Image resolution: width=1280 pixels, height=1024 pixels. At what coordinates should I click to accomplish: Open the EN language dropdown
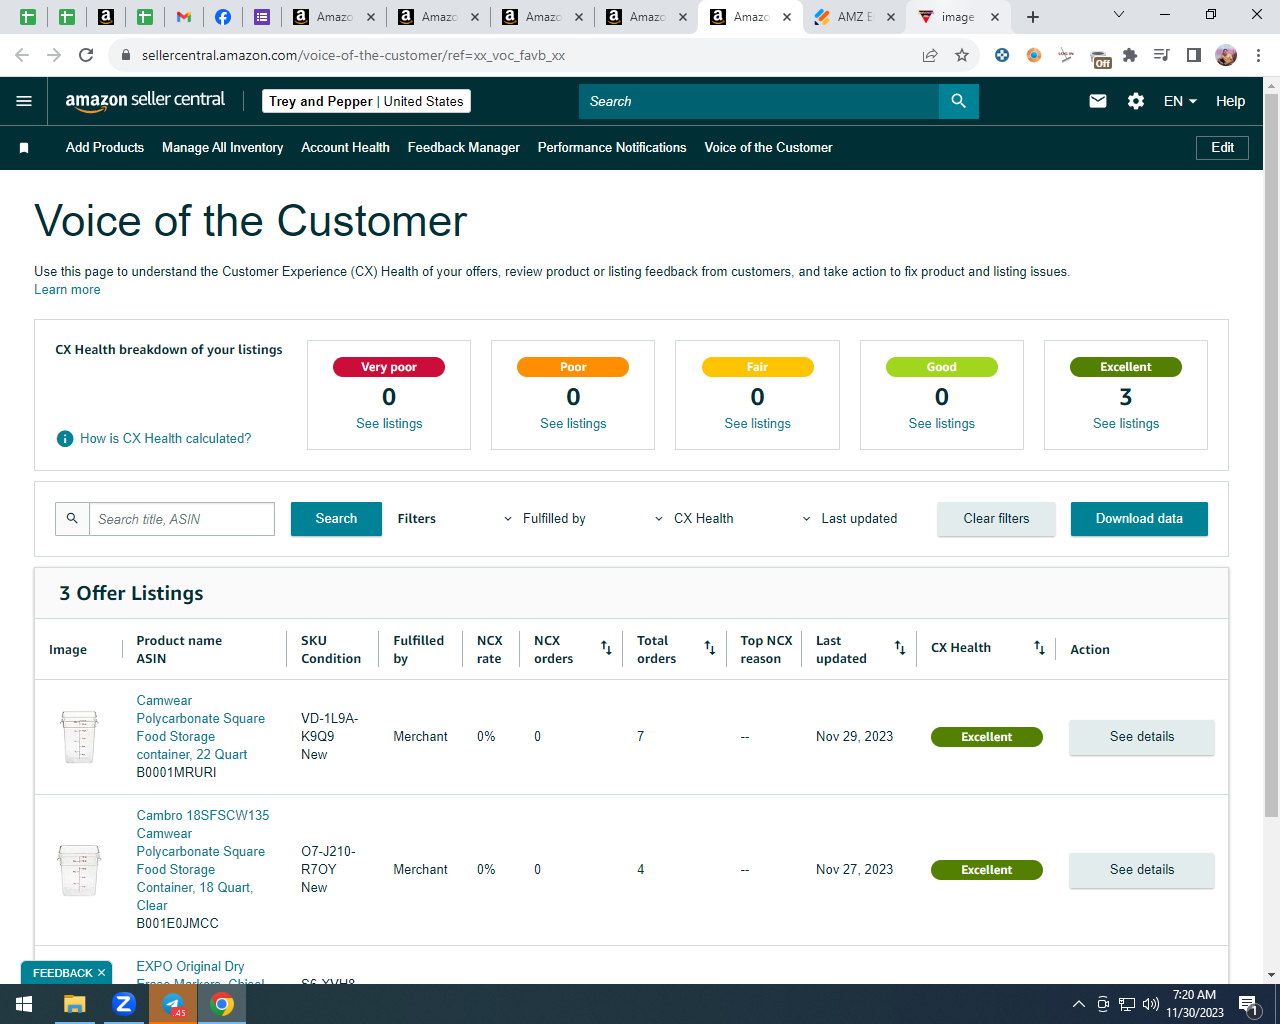pyautogui.click(x=1180, y=101)
